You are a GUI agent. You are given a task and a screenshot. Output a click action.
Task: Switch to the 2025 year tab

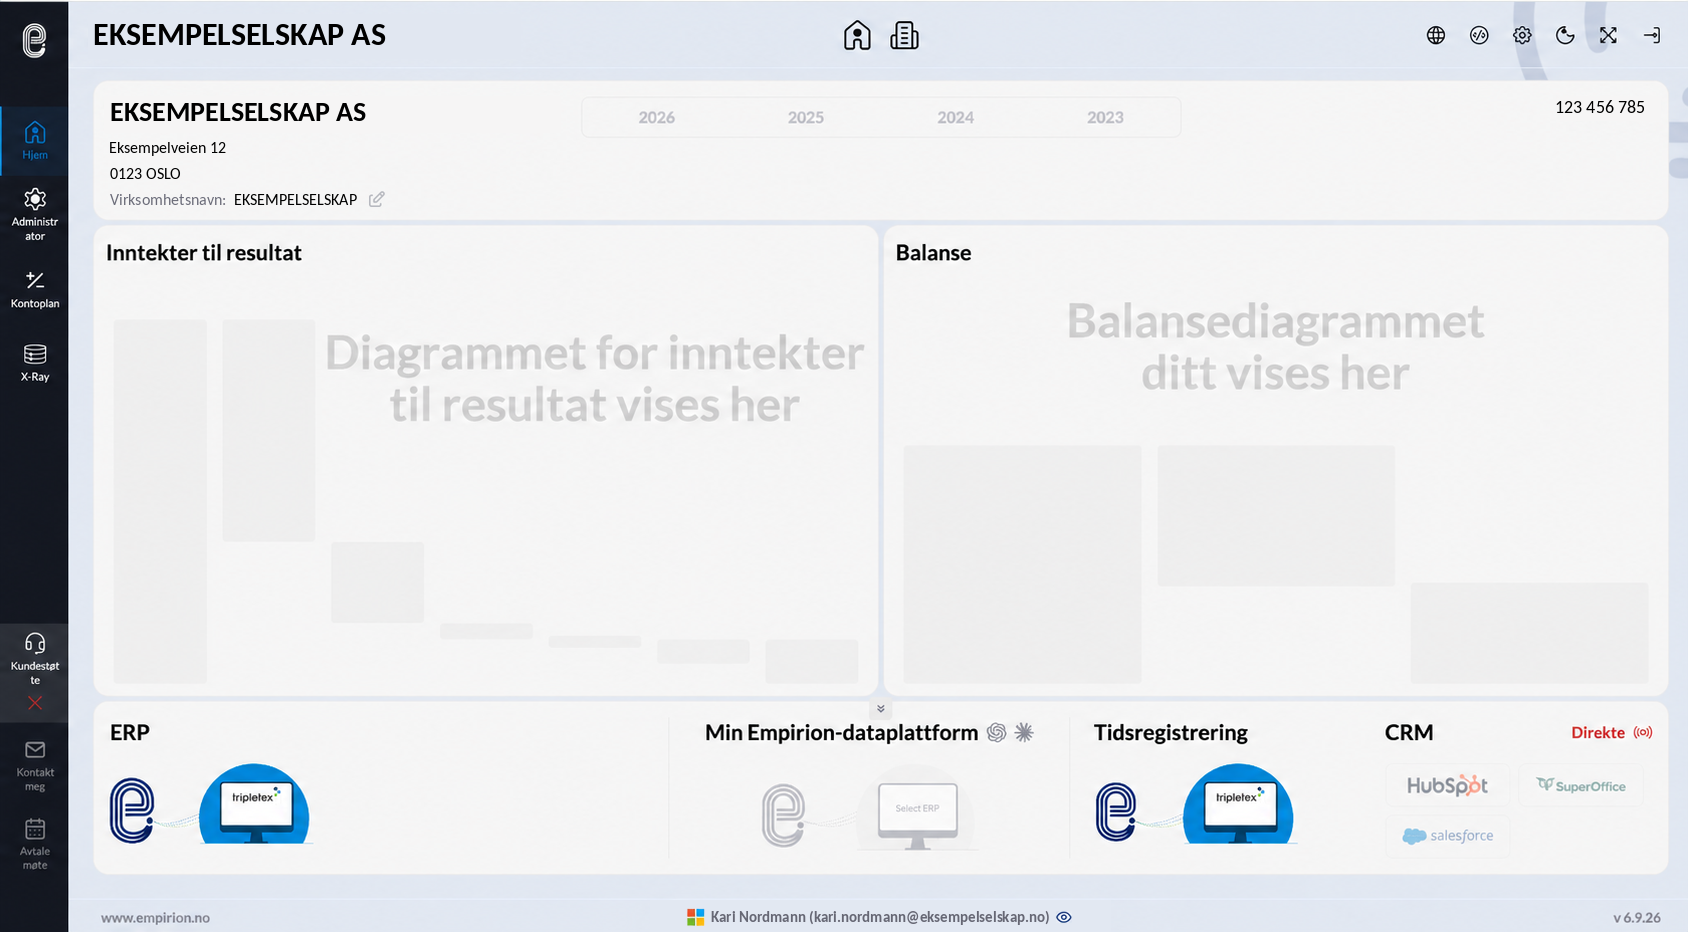tap(806, 117)
